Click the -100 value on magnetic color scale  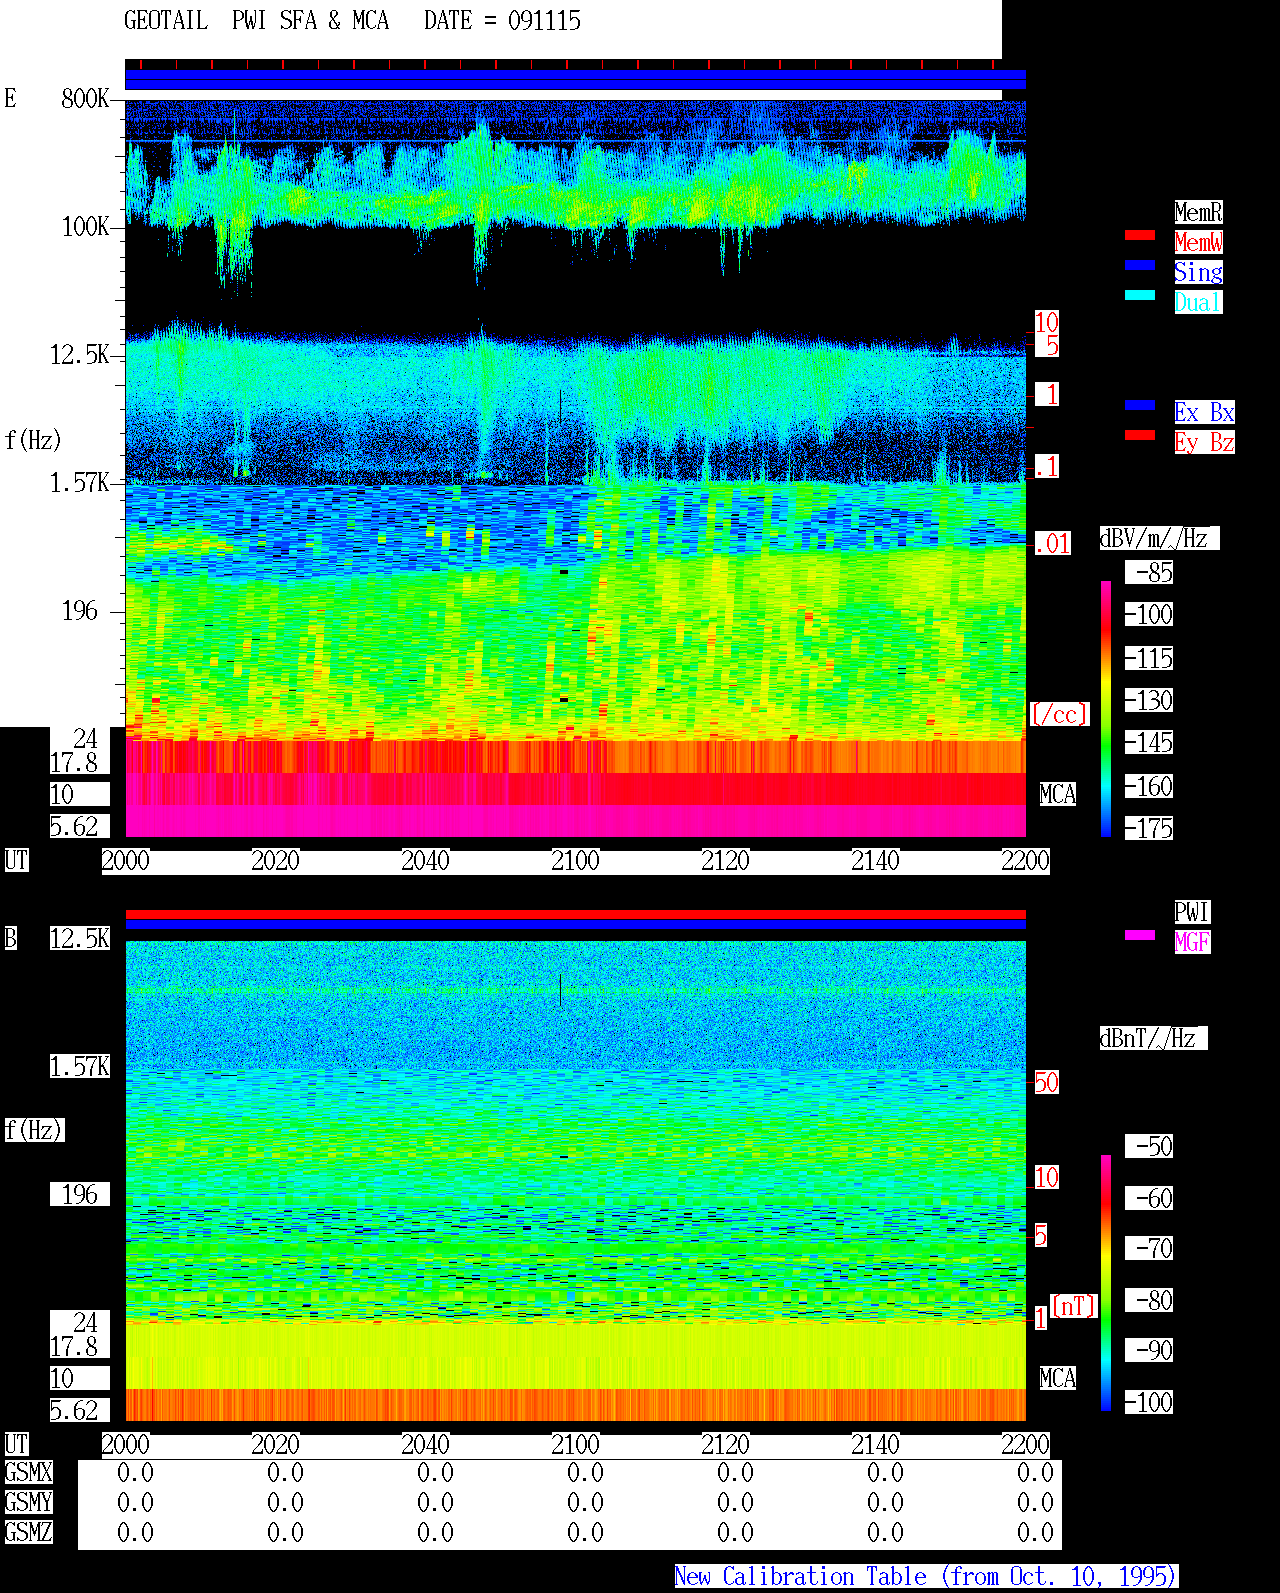(x=1149, y=1402)
